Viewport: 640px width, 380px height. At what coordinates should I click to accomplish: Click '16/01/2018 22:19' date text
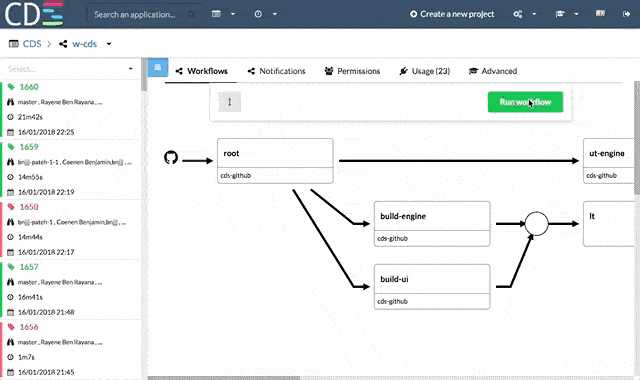coord(46,192)
